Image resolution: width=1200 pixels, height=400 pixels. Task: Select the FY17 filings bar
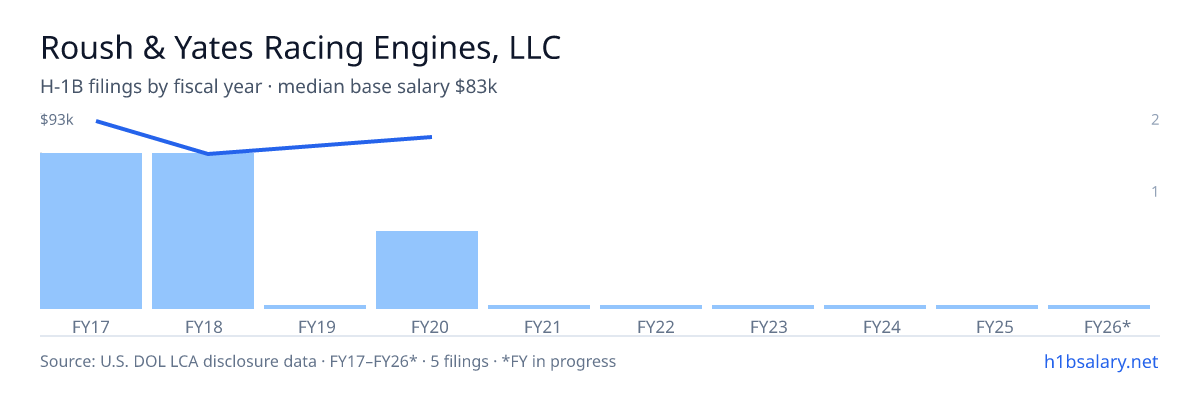coord(91,231)
